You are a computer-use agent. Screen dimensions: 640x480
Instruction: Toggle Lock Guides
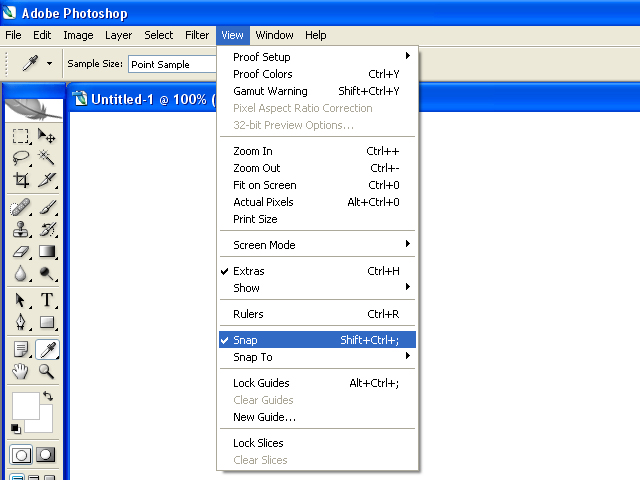tap(317, 383)
